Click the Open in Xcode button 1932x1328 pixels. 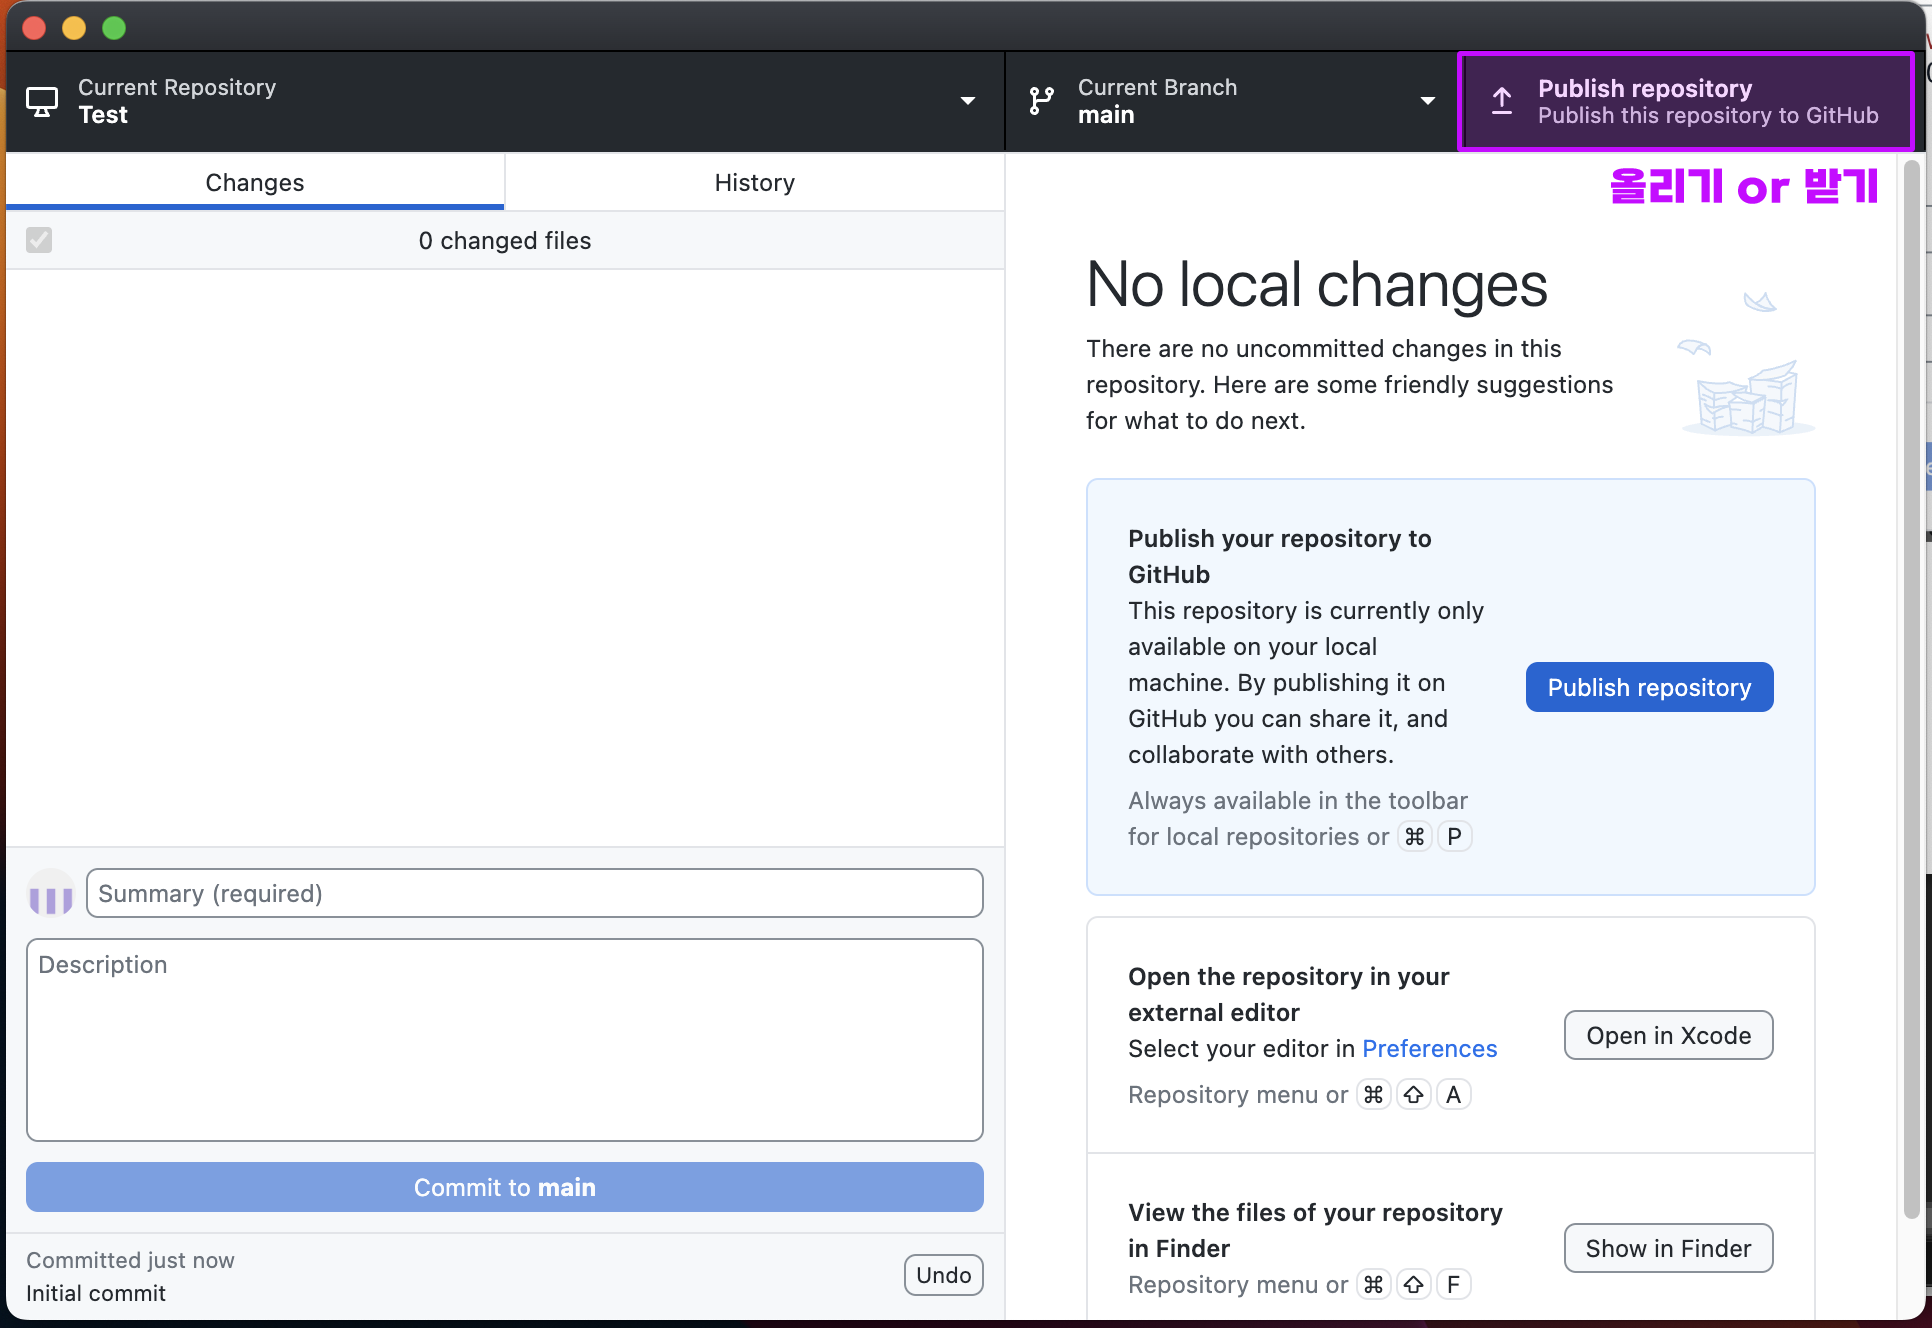point(1668,1035)
